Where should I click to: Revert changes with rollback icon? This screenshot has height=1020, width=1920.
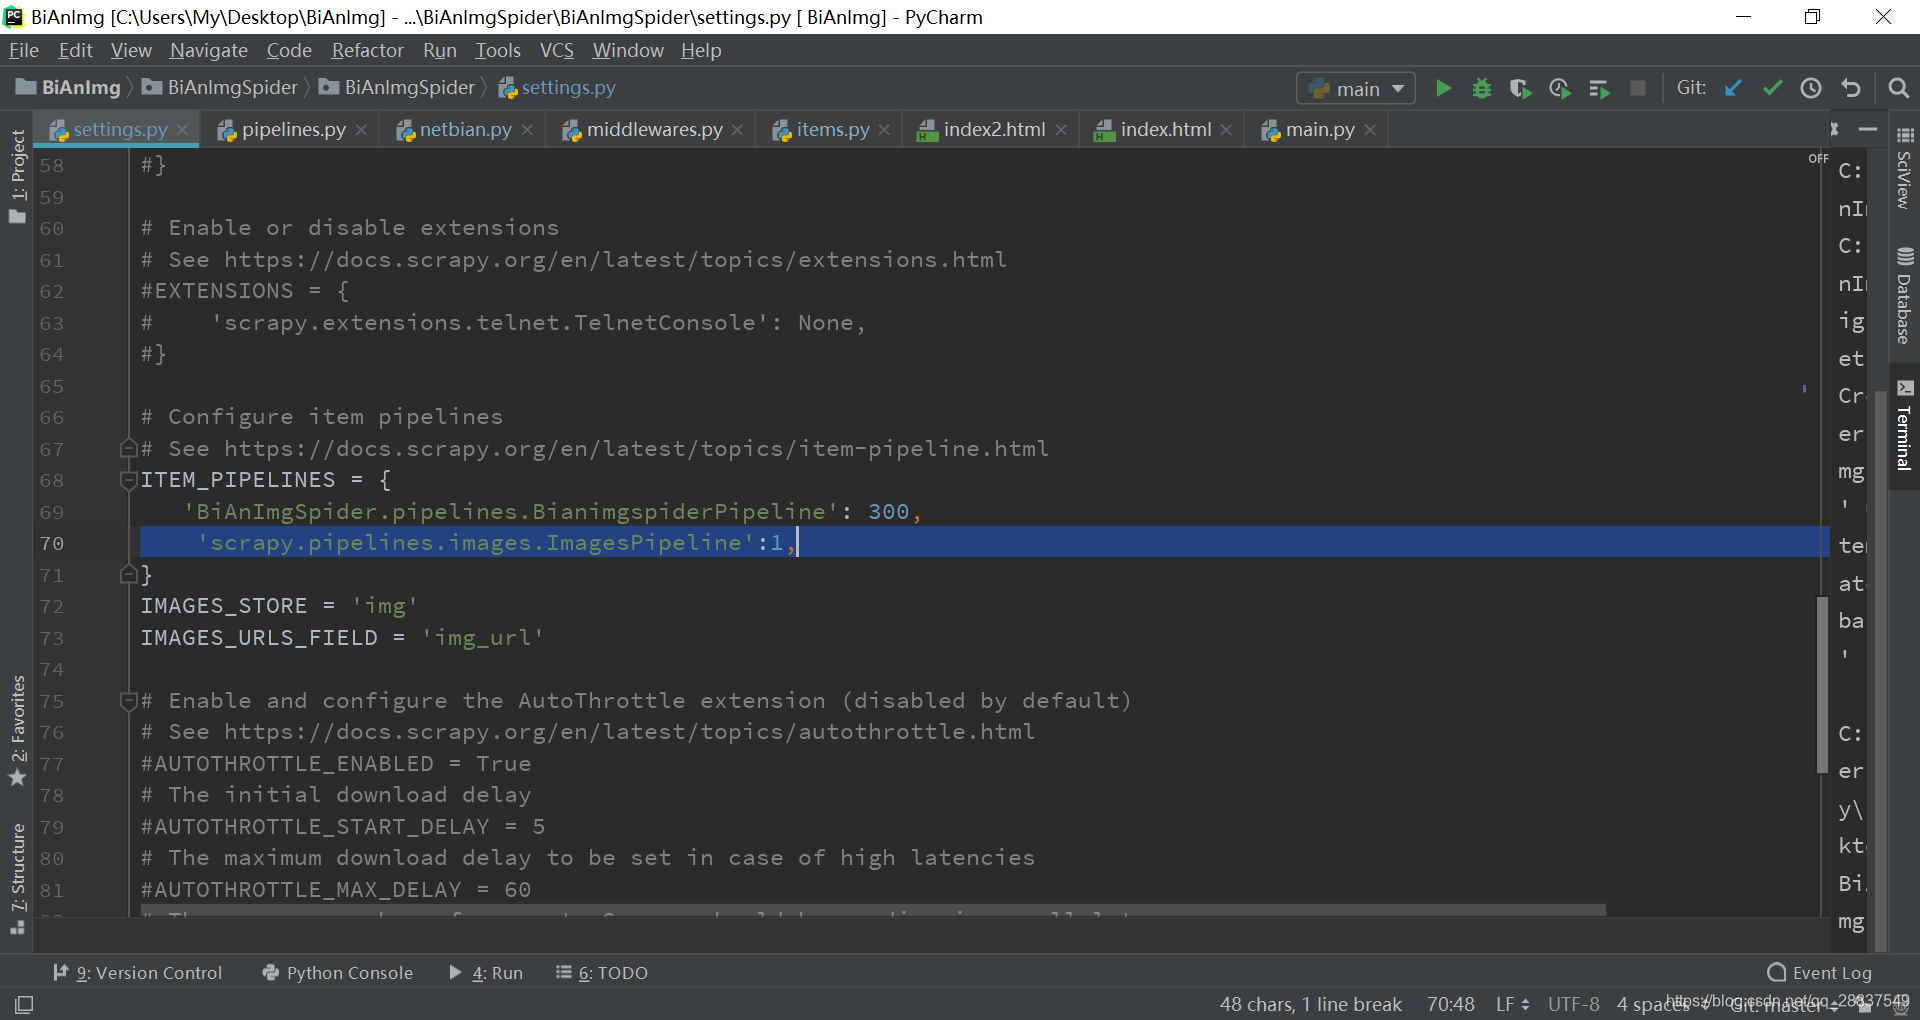(x=1851, y=88)
